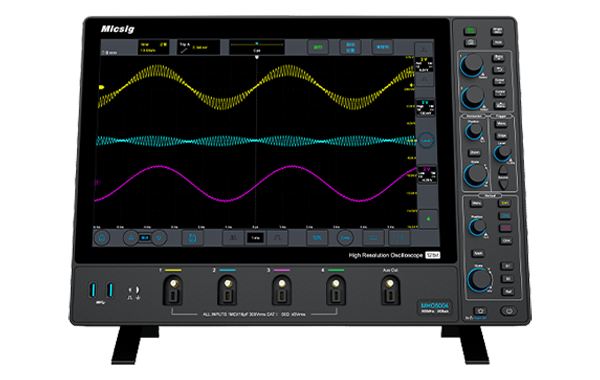Select the trigger position marker above grid
The width and height of the screenshot is (600, 380).
tap(257, 57)
